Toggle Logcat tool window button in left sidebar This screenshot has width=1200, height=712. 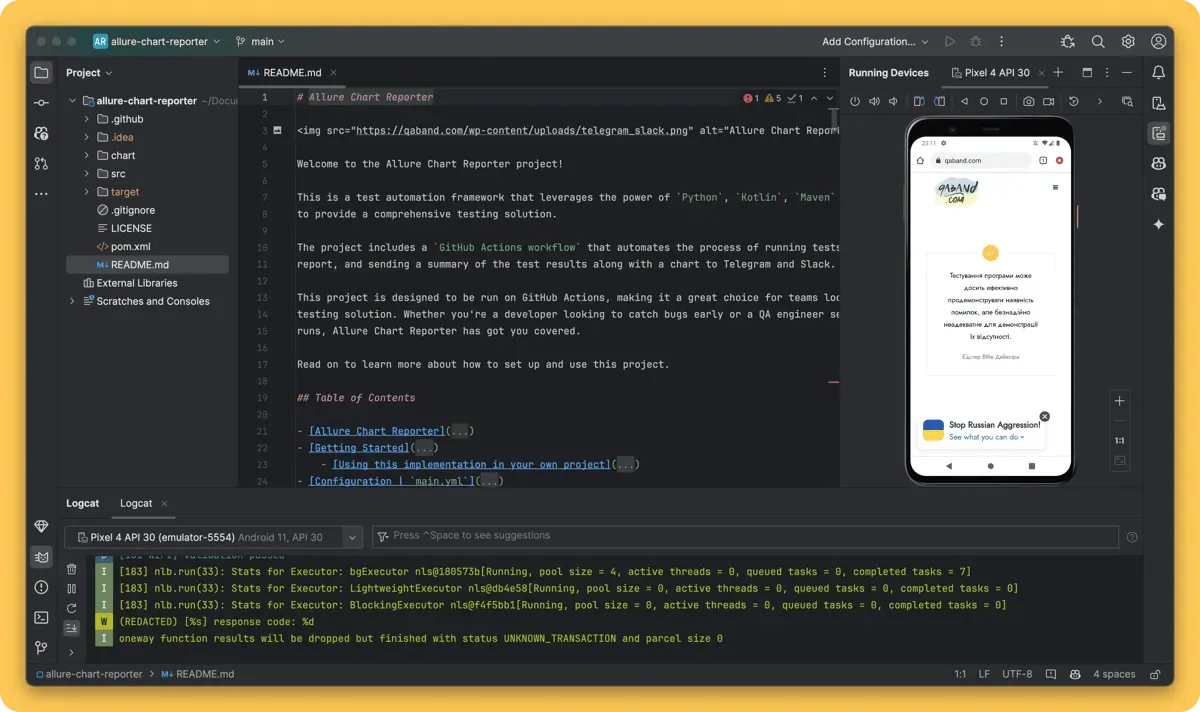coord(41,557)
